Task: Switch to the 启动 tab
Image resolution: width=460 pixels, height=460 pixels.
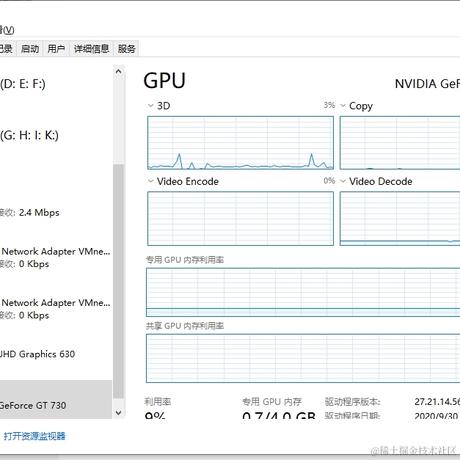Action: click(x=30, y=49)
